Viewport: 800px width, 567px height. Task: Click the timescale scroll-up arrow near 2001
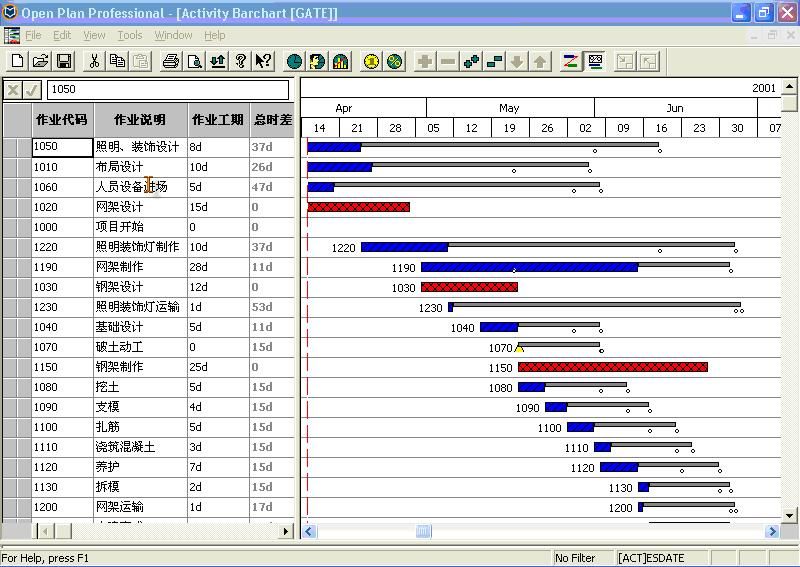[789, 88]
